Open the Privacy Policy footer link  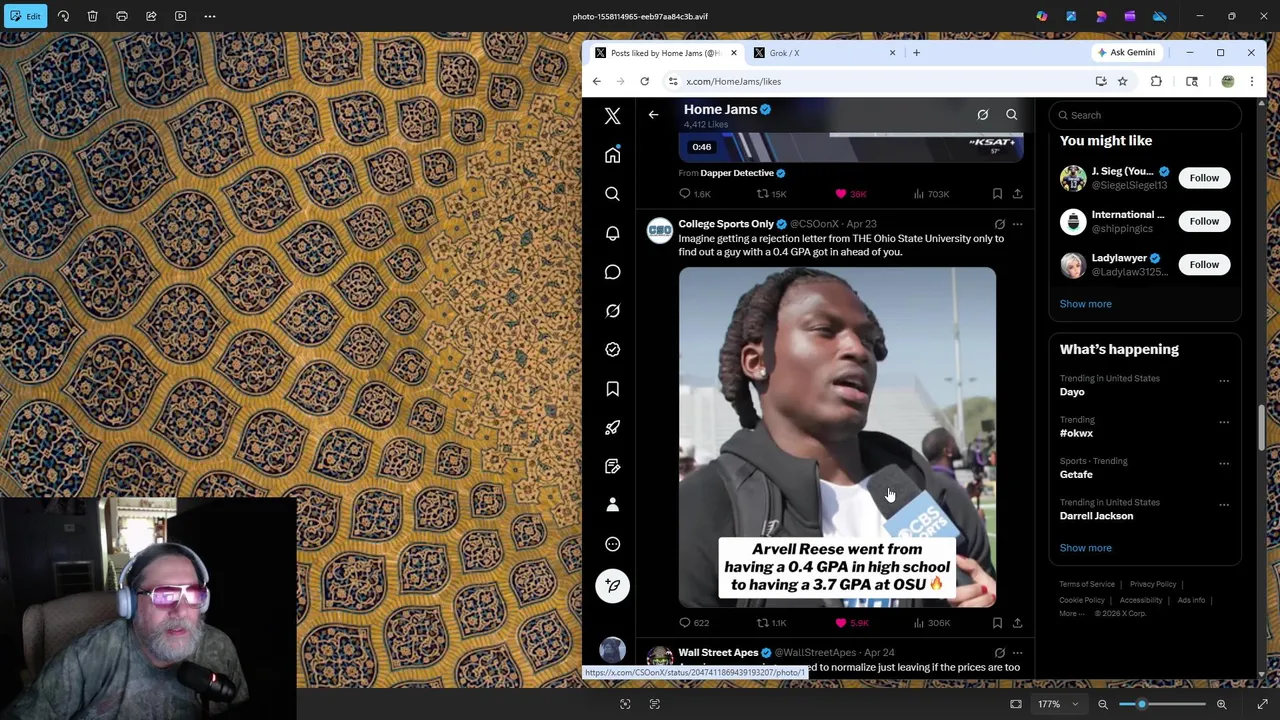click(x=1153, y=584)
